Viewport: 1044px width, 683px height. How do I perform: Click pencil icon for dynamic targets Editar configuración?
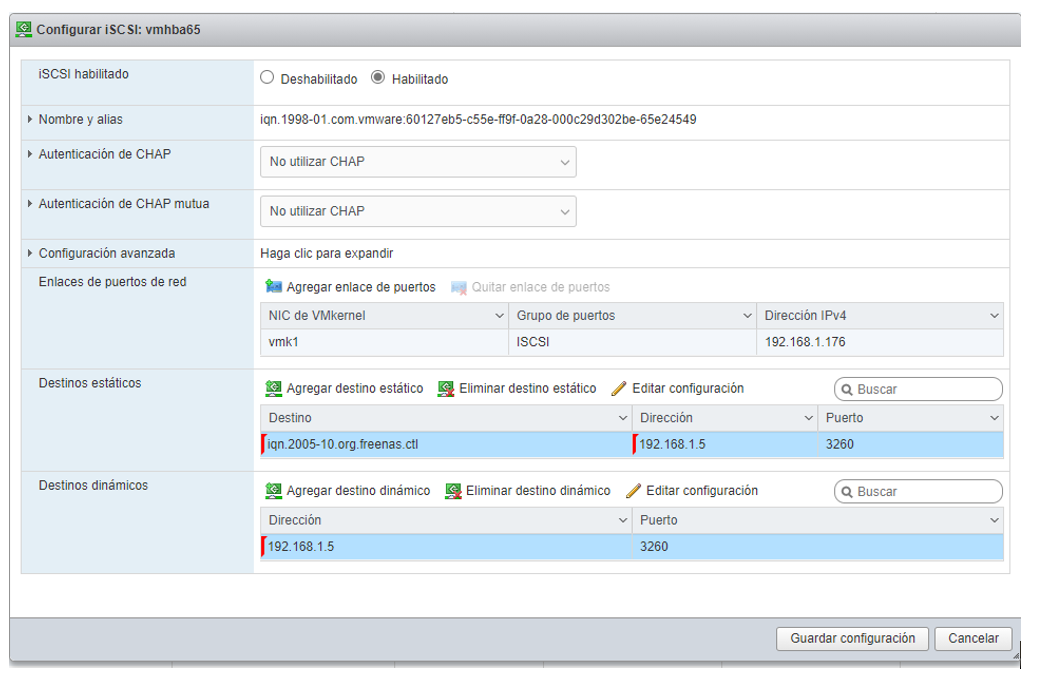click(x=633, y=491)
